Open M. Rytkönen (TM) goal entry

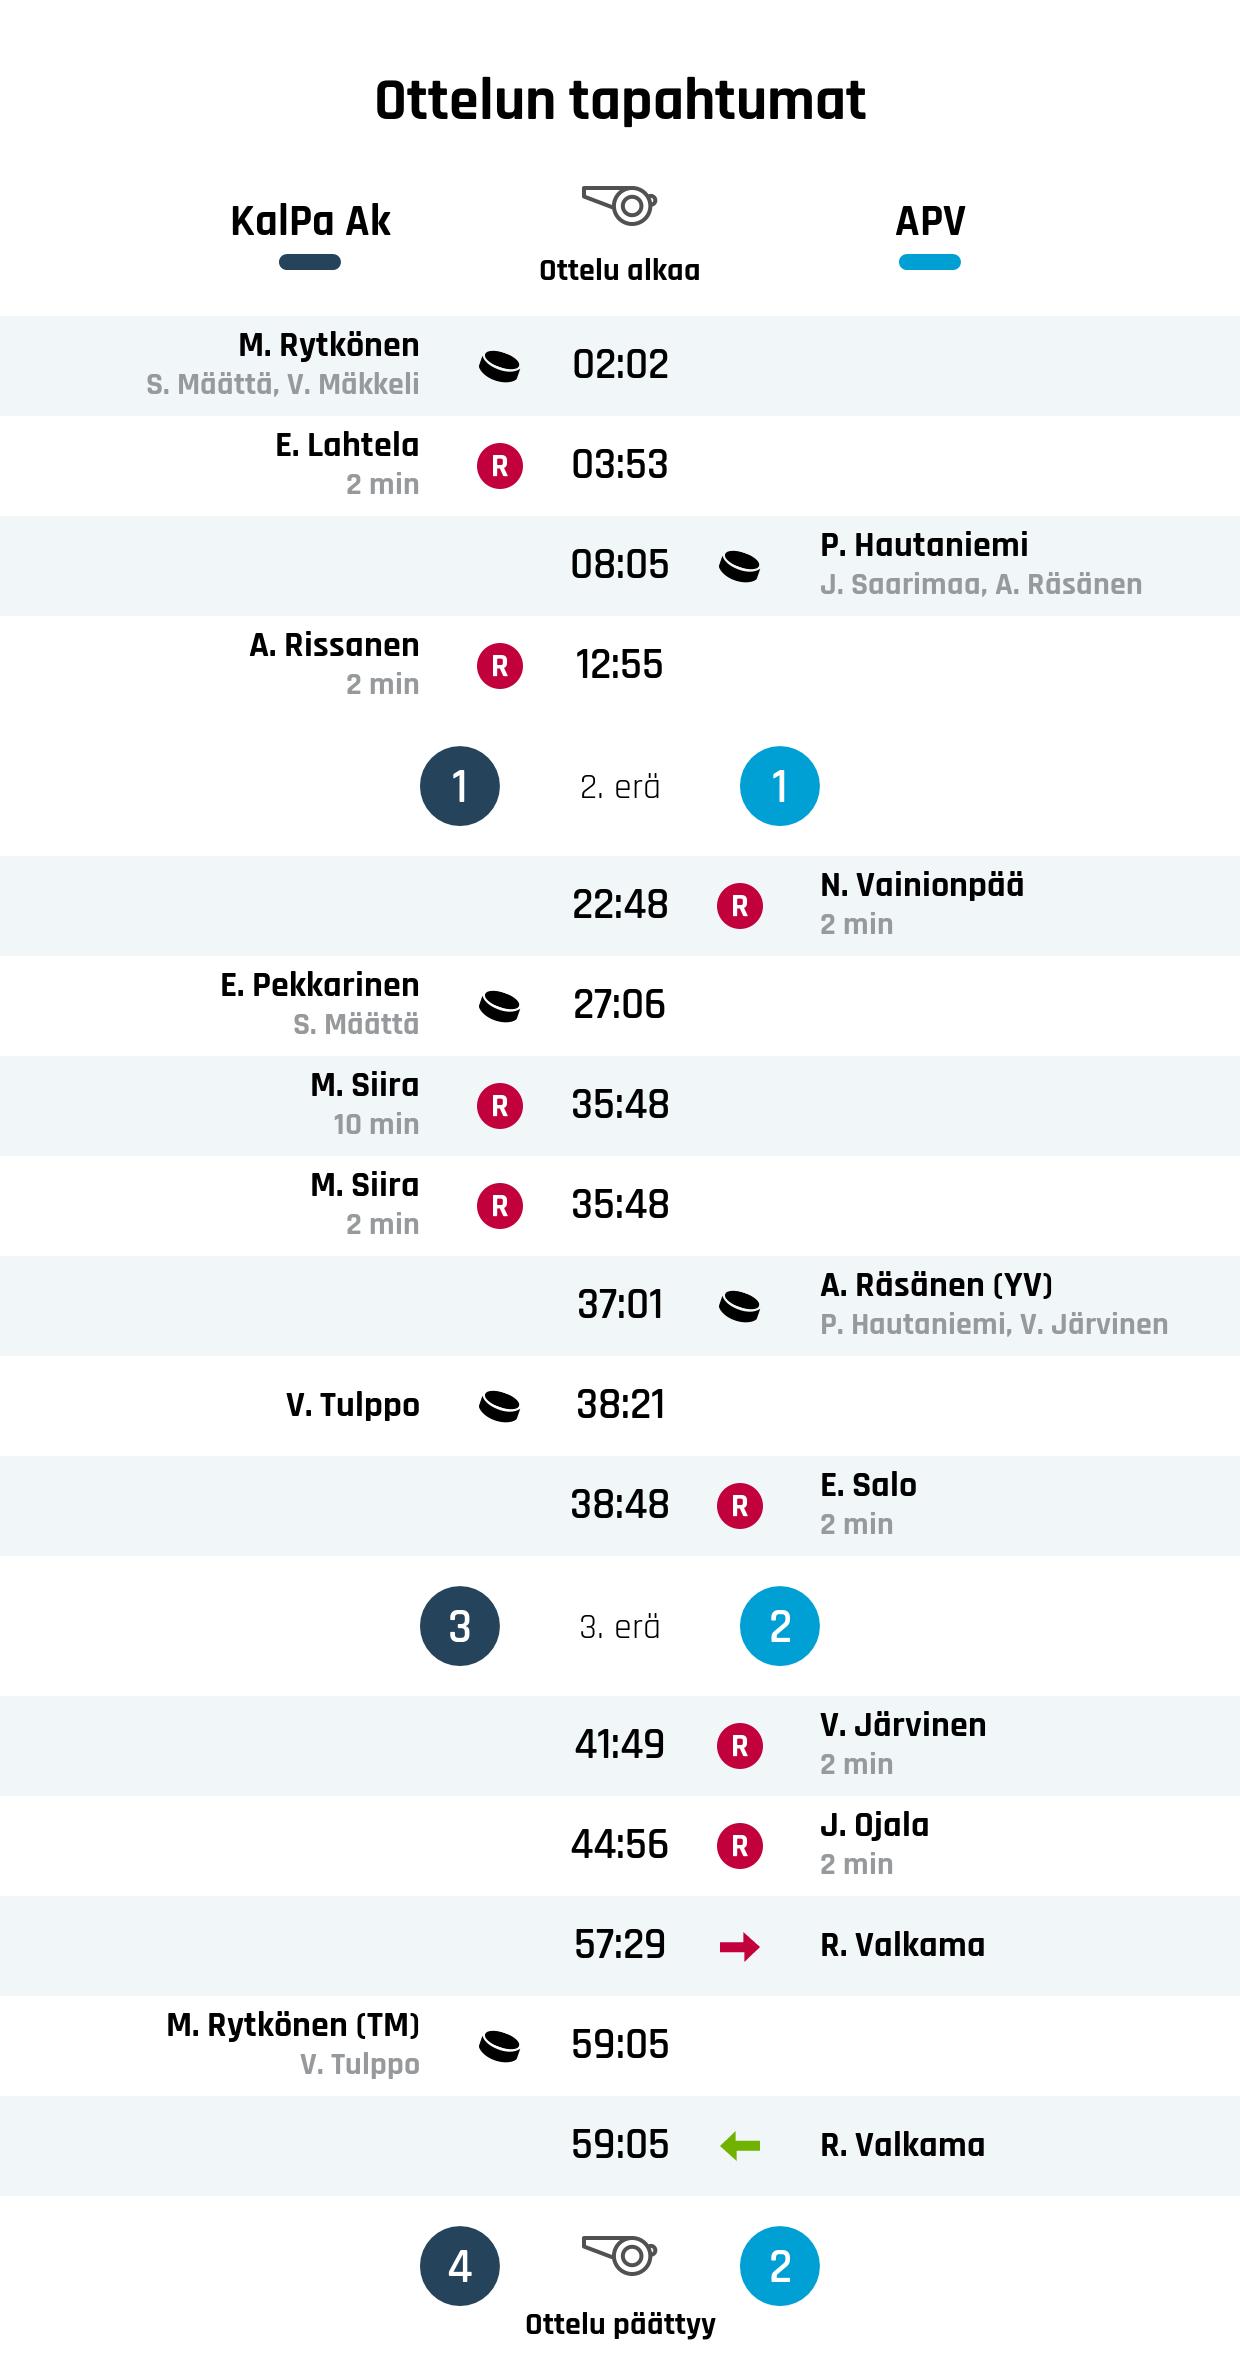click(x=620, y=2046)
